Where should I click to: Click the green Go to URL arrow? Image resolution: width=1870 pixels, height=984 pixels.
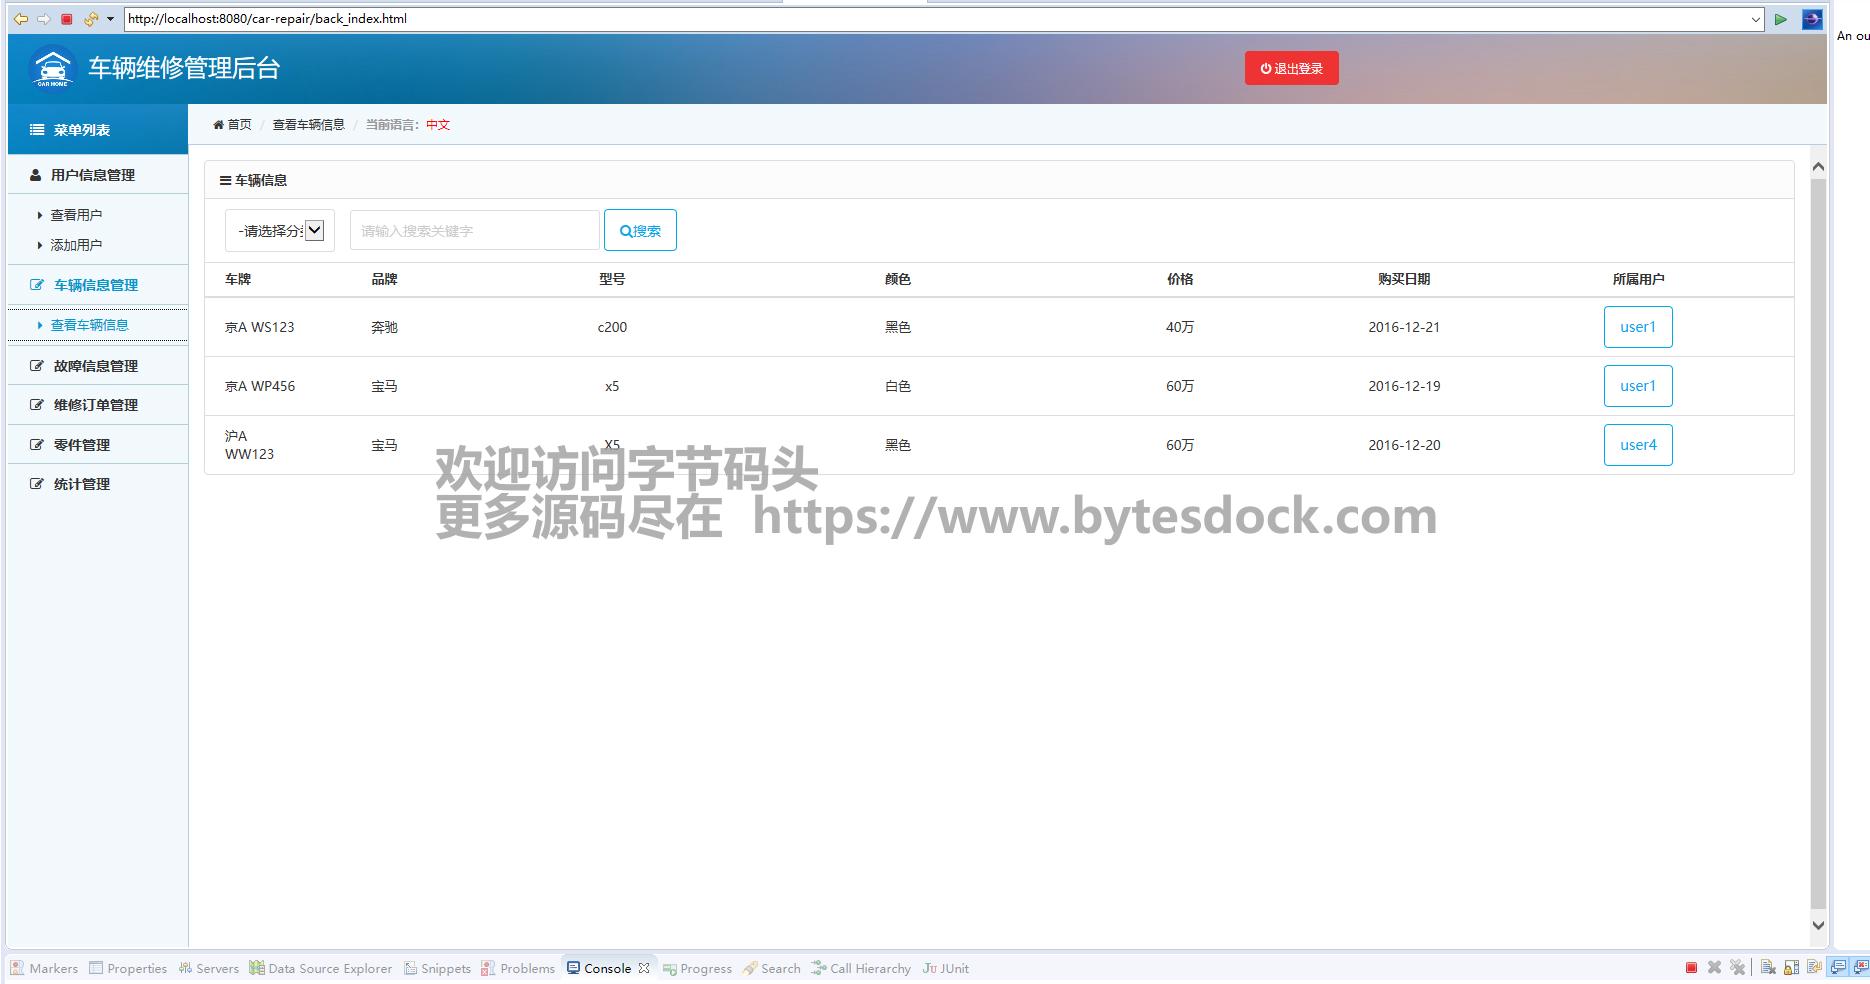pos(1781,19)
